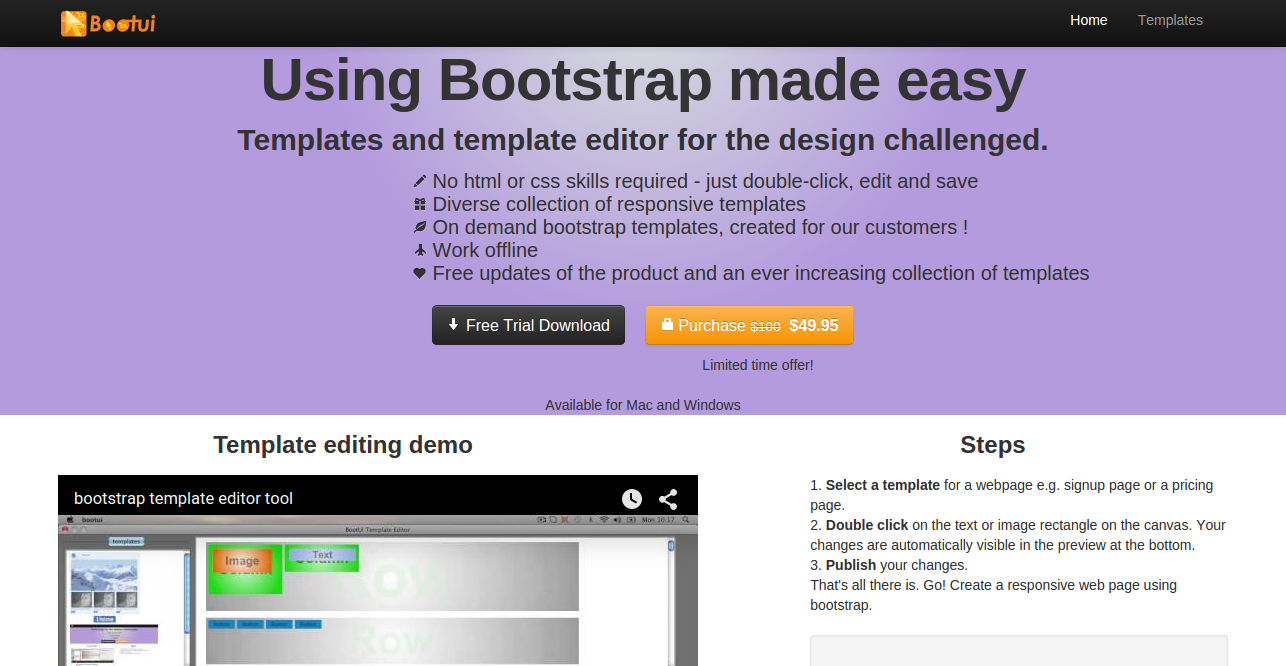Click the 'Work offline' list item
The image size is (1286, 666).
tap(485, 251)
